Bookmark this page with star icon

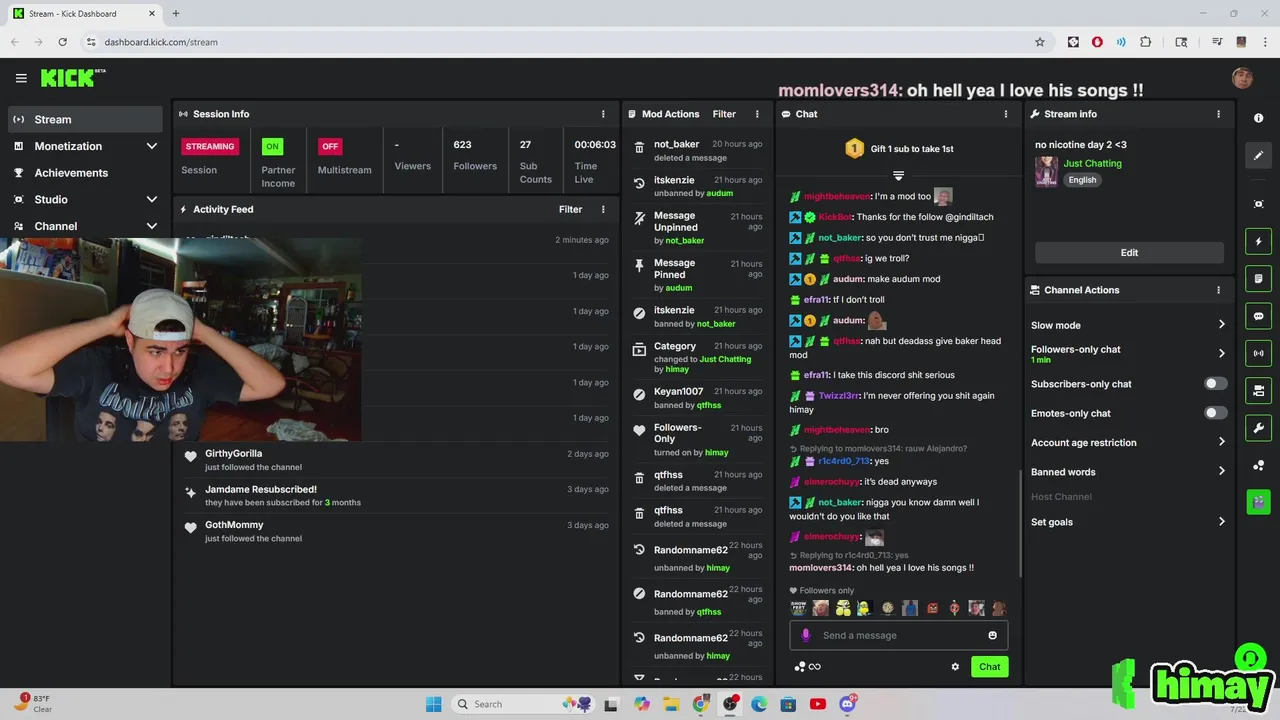1040,42
